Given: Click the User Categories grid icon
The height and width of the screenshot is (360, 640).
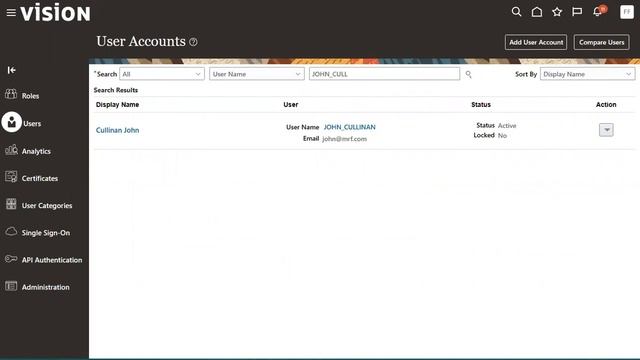Looking at the screenshot, I should tap(11, 204).
